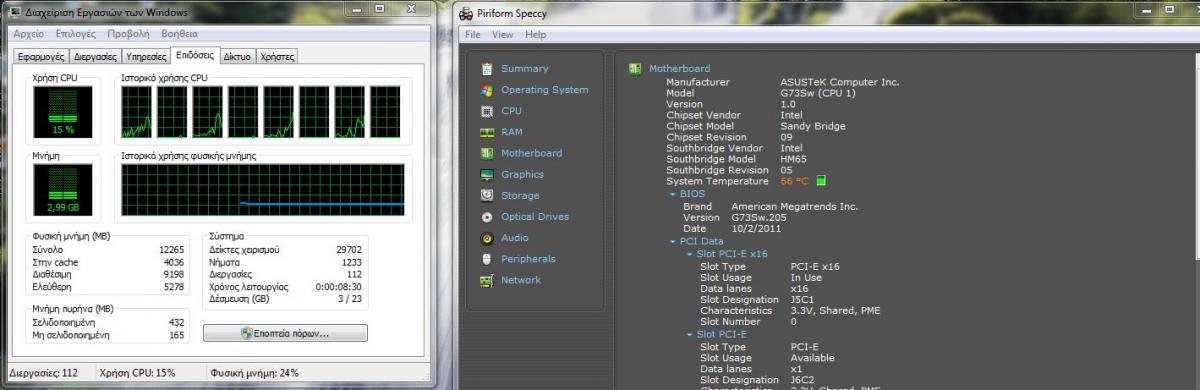This screenshot has width=1200, height=390.
Task: Click the first CPU usage history graph
Action: (x=136, y=111)
